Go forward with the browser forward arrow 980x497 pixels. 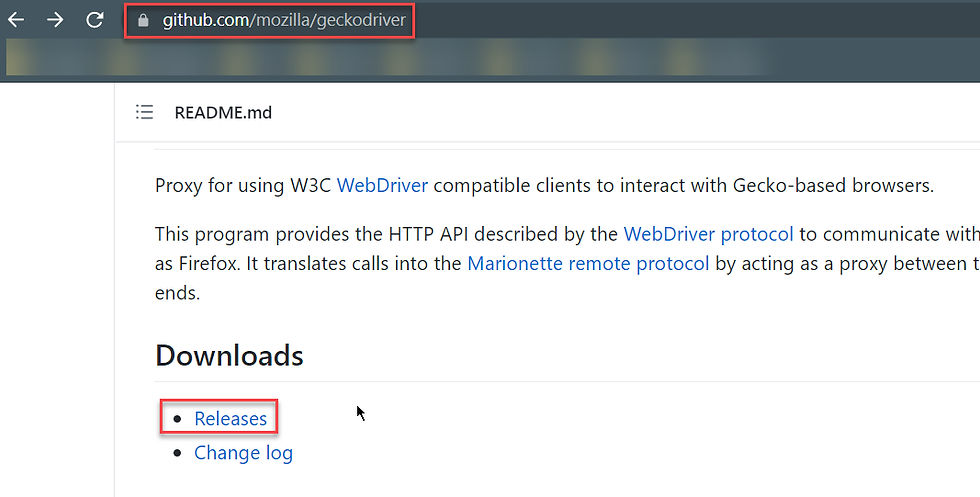click(x=55, y=20)
